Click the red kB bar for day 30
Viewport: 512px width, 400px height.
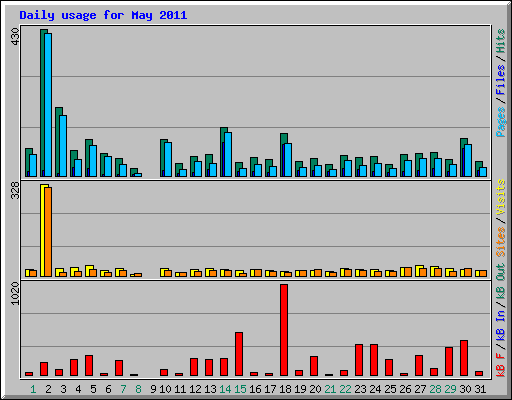[x=464, y=358]
